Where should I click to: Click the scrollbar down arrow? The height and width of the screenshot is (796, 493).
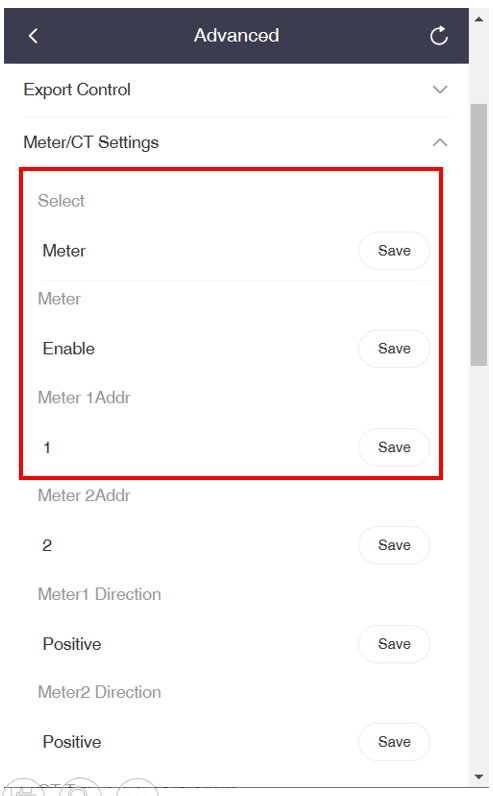tap(479, 777)
